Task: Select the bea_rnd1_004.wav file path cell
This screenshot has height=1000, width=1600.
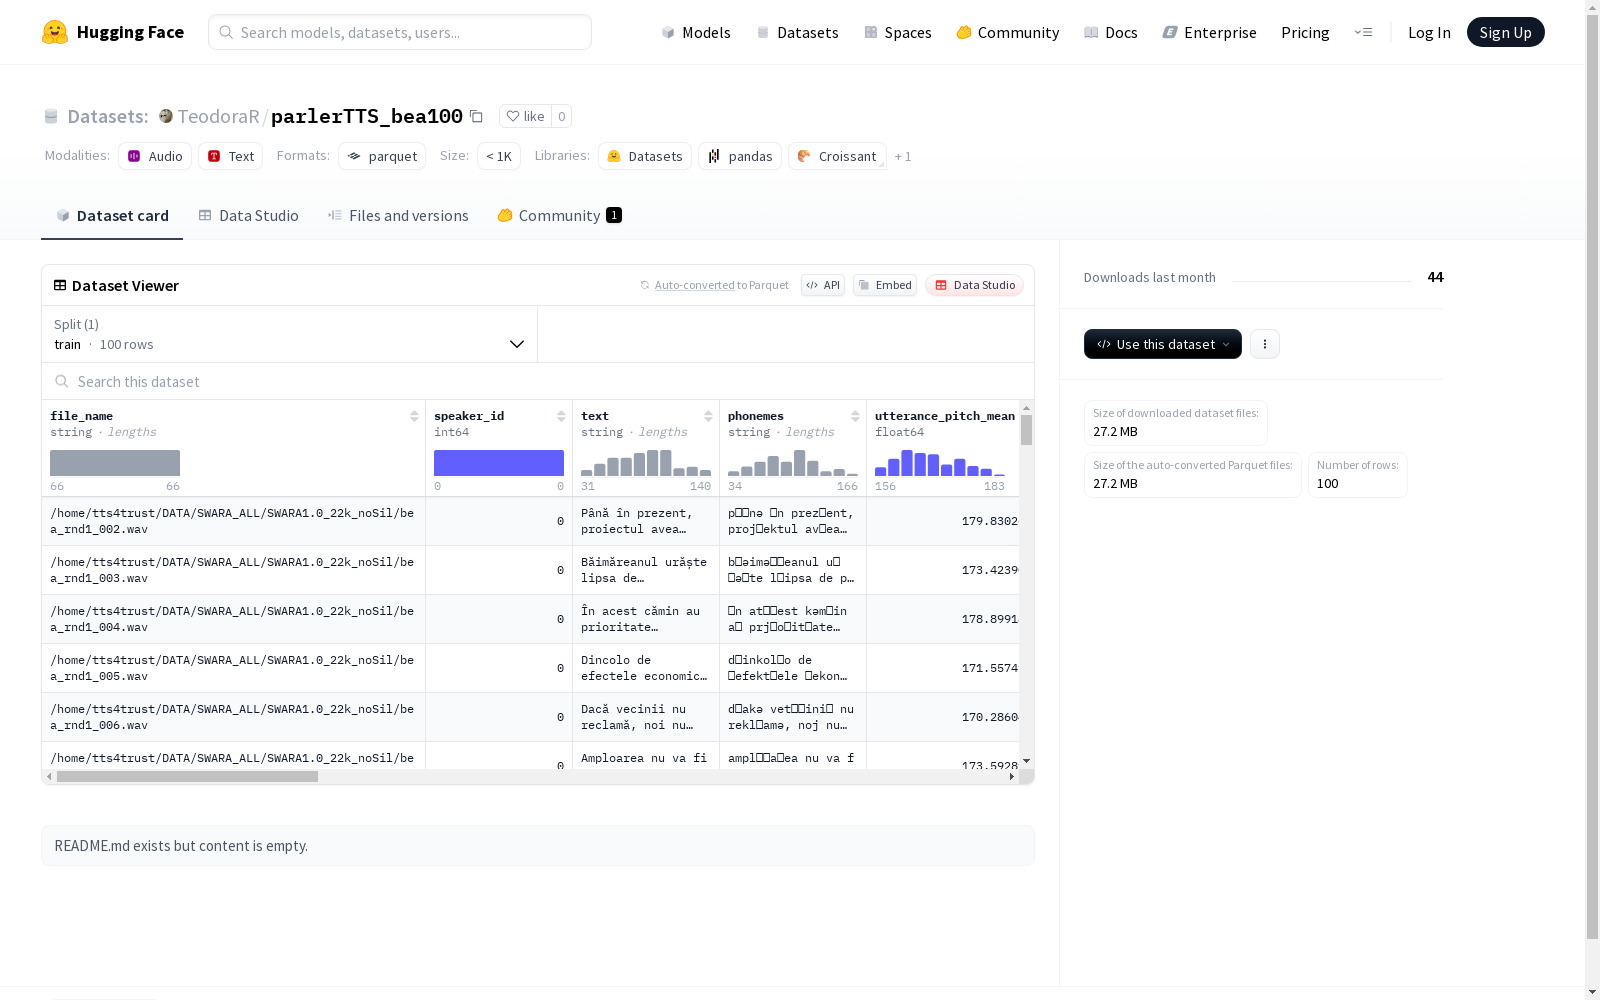Action: point(233,619)
